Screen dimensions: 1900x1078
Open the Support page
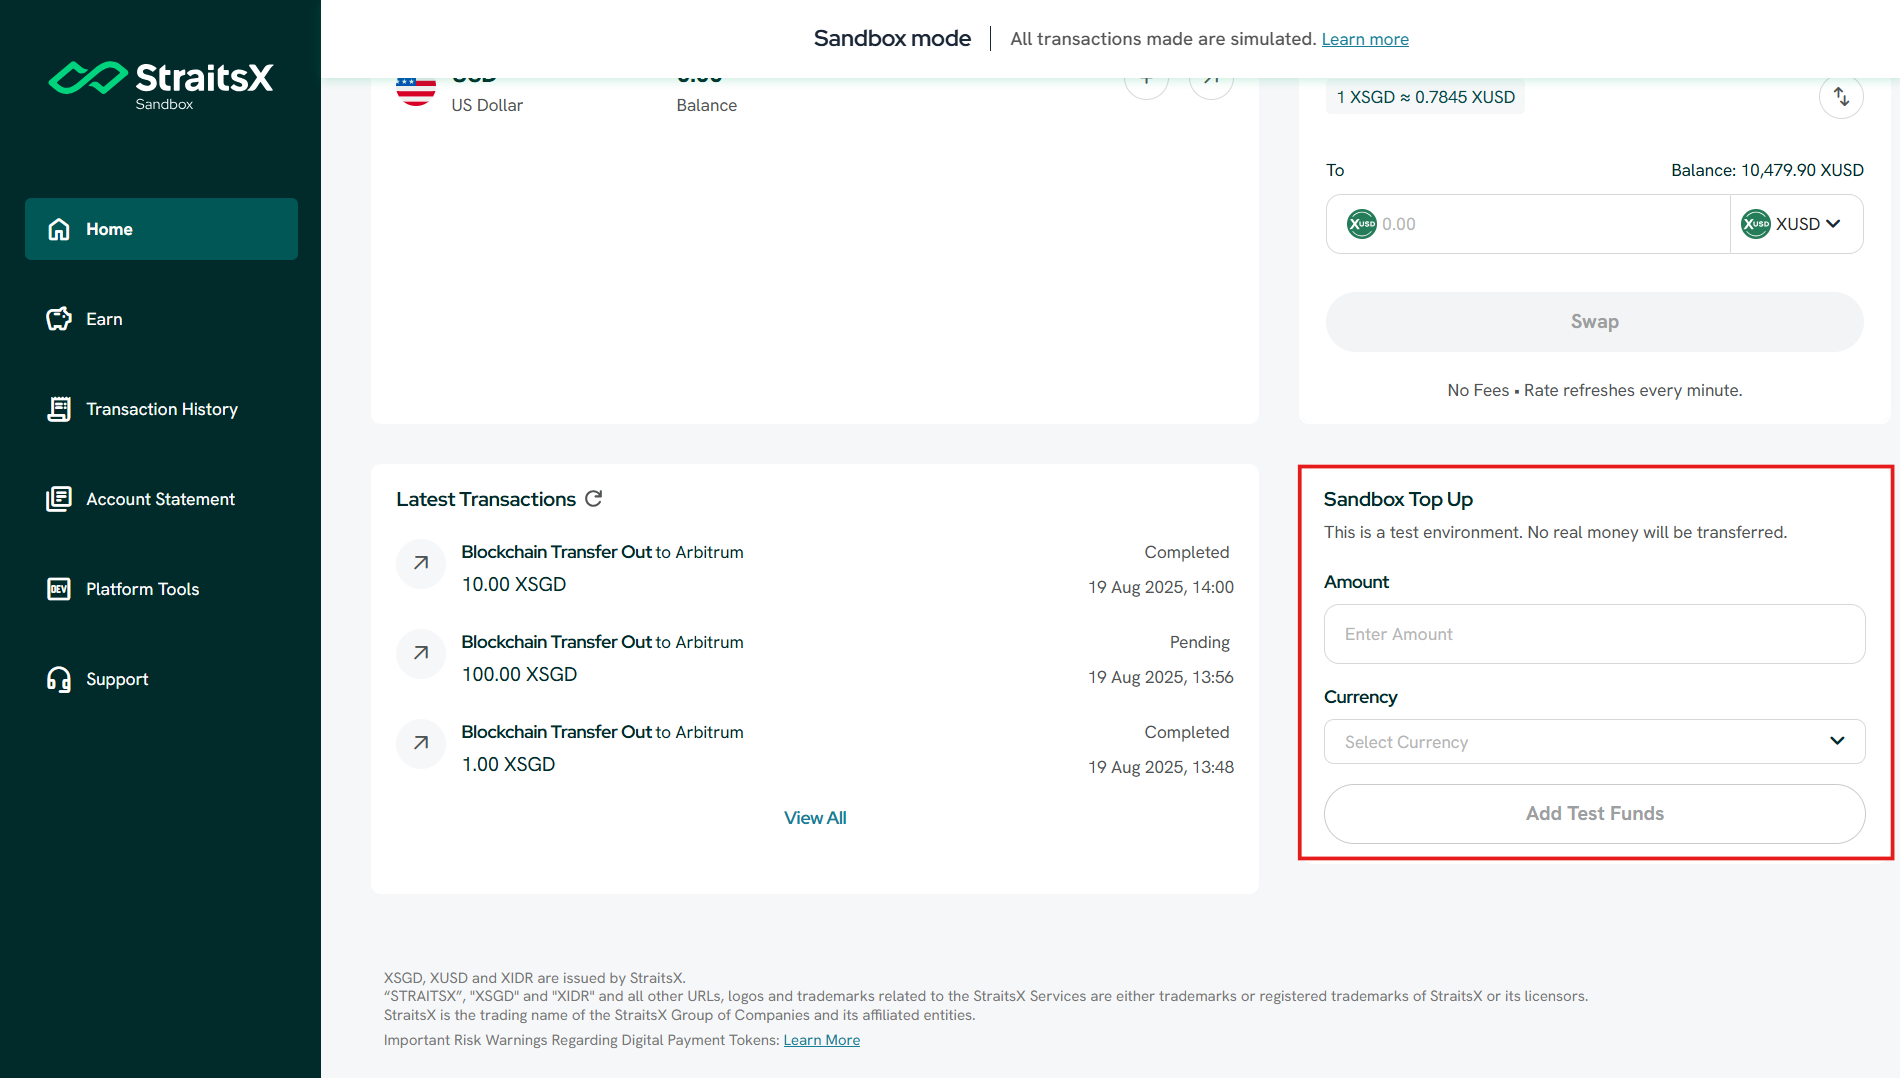pos(161,679)
